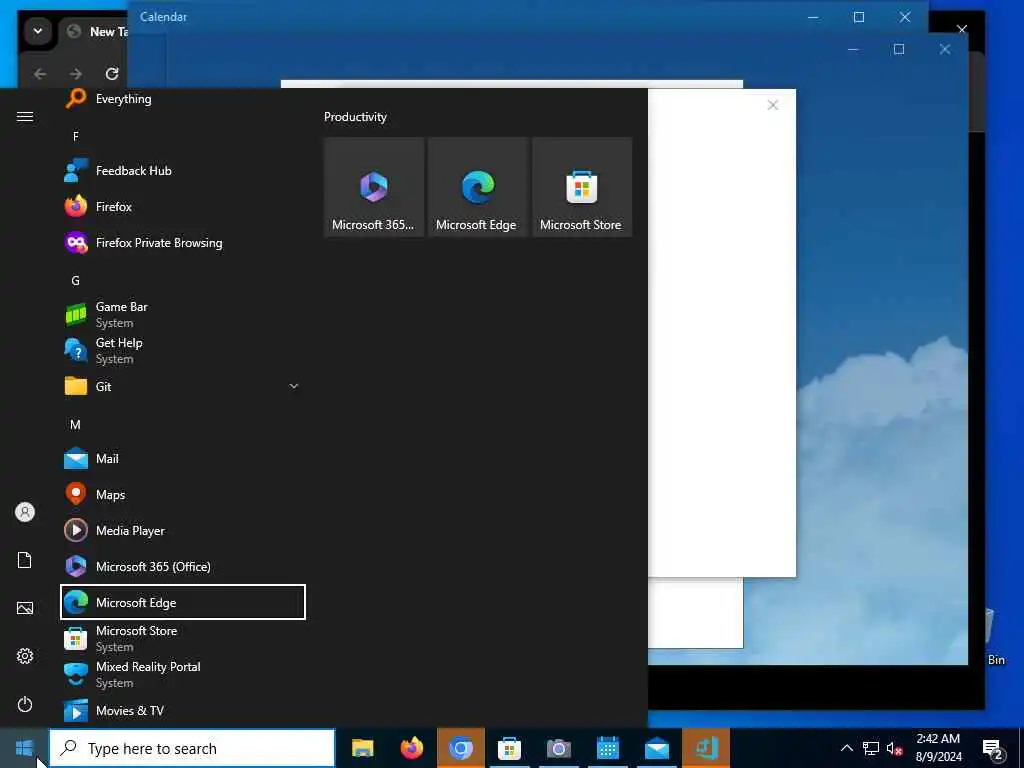The image size is (1024, 768).
Task: Minimize the Calendar window
Action: pyautogui.click(x=813, y=17)
